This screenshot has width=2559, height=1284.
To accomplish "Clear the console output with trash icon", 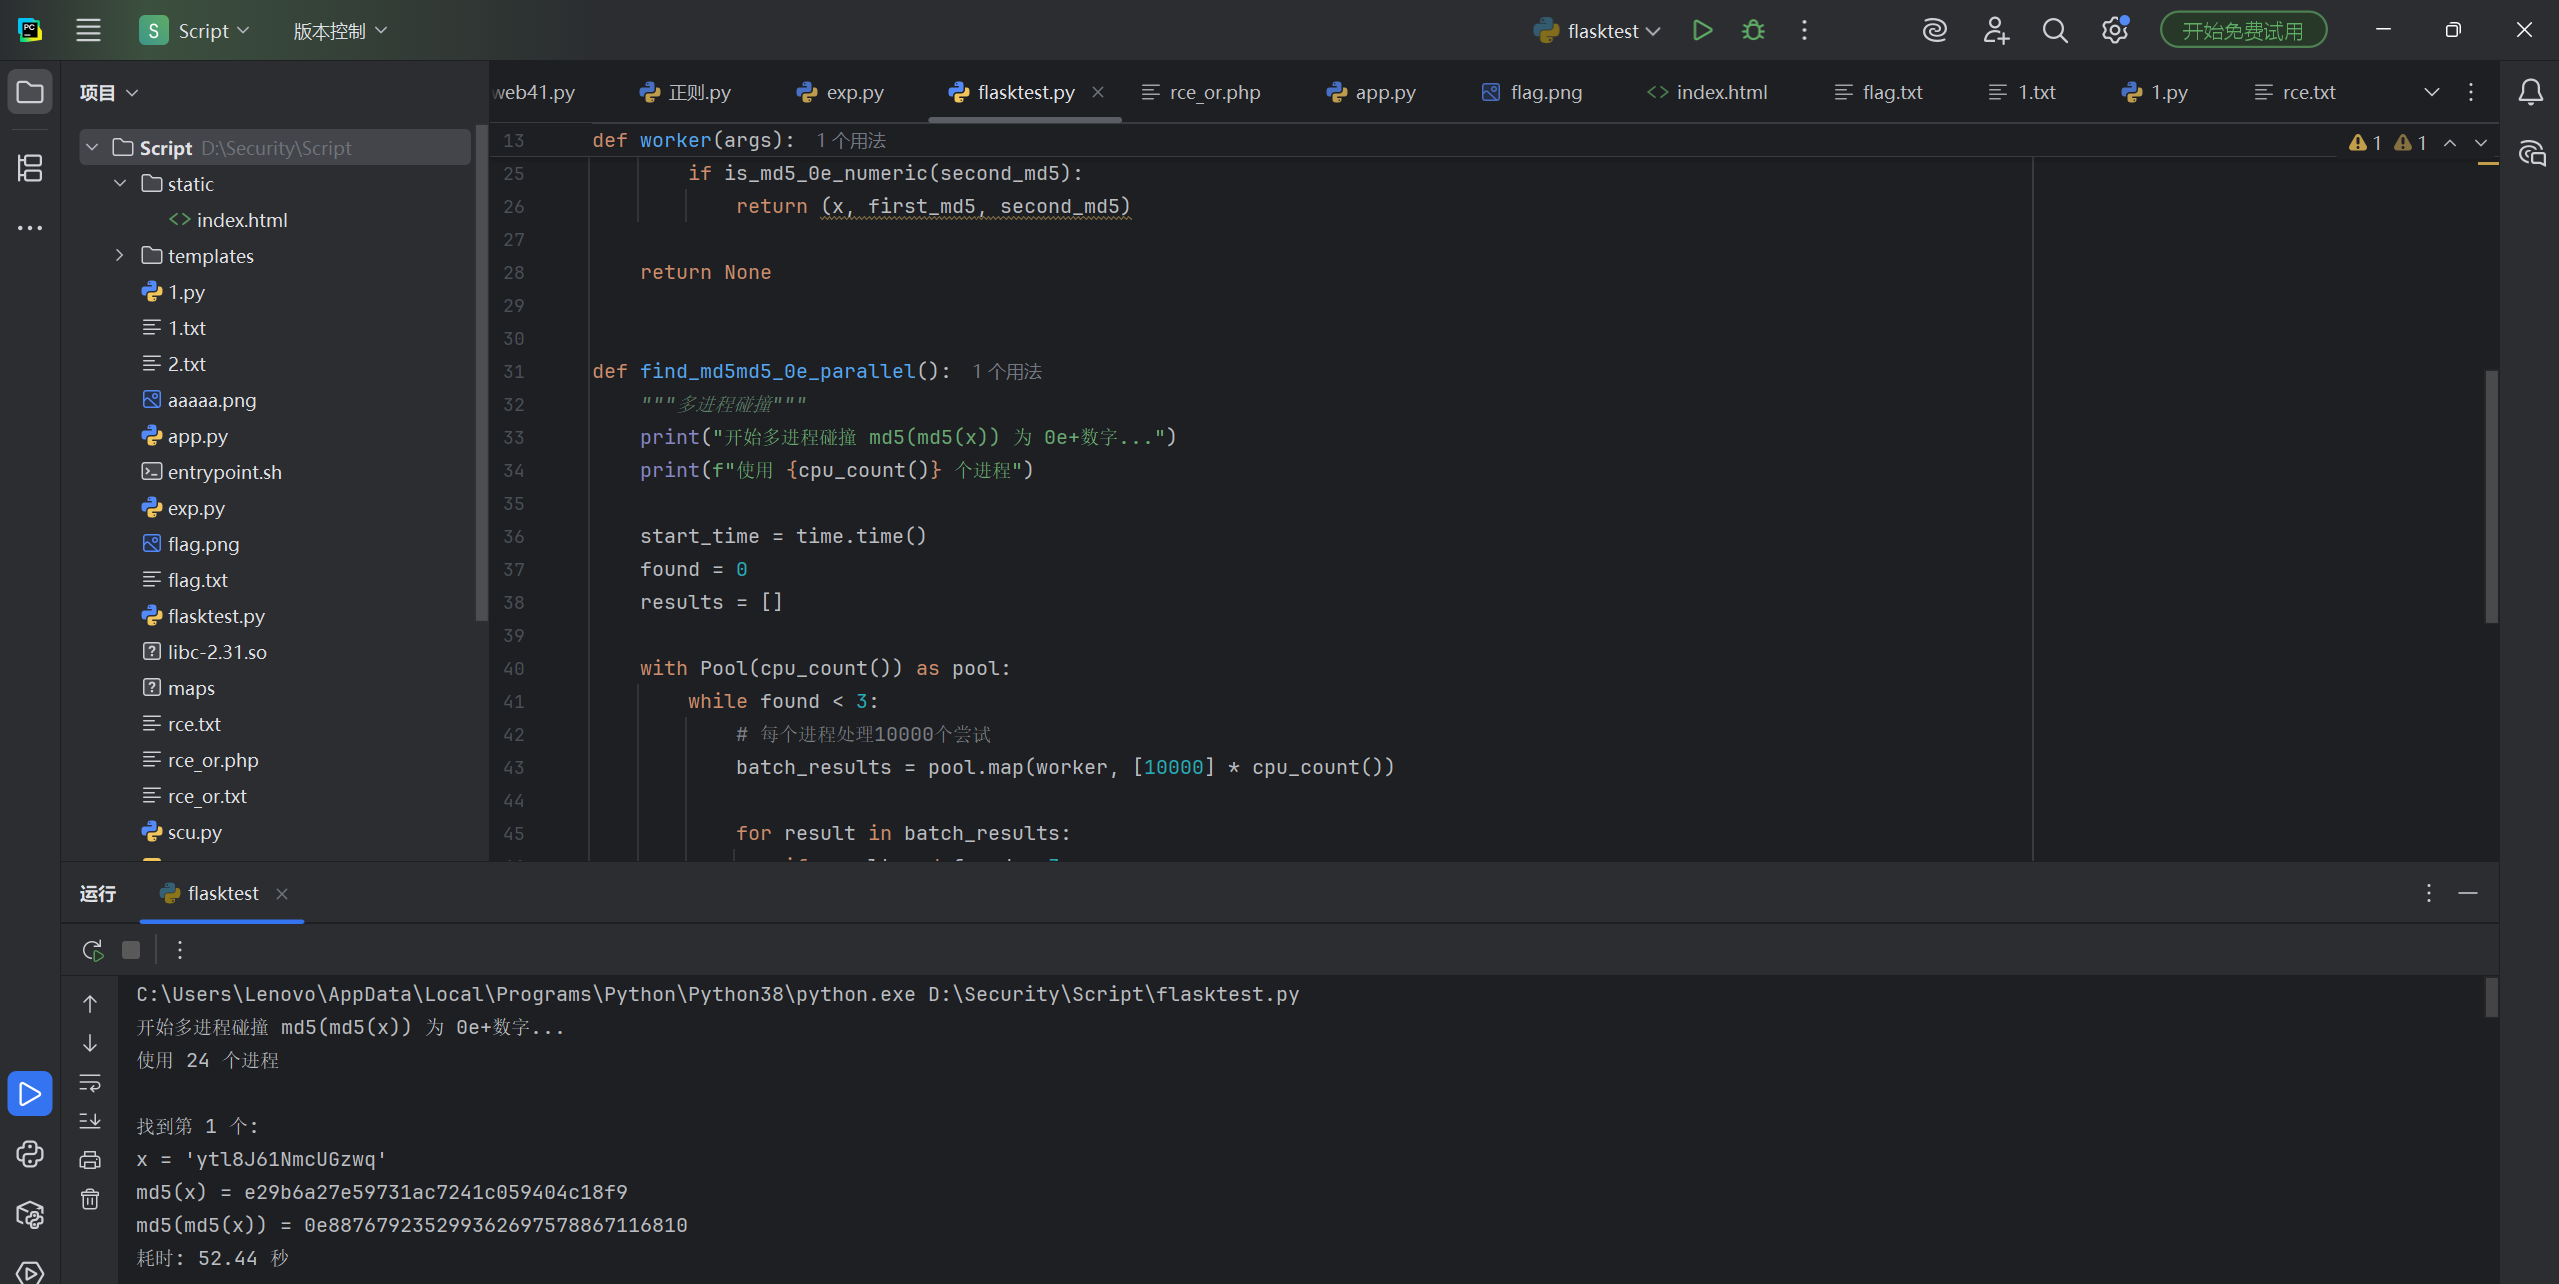I will click(x=90, y=1199).
